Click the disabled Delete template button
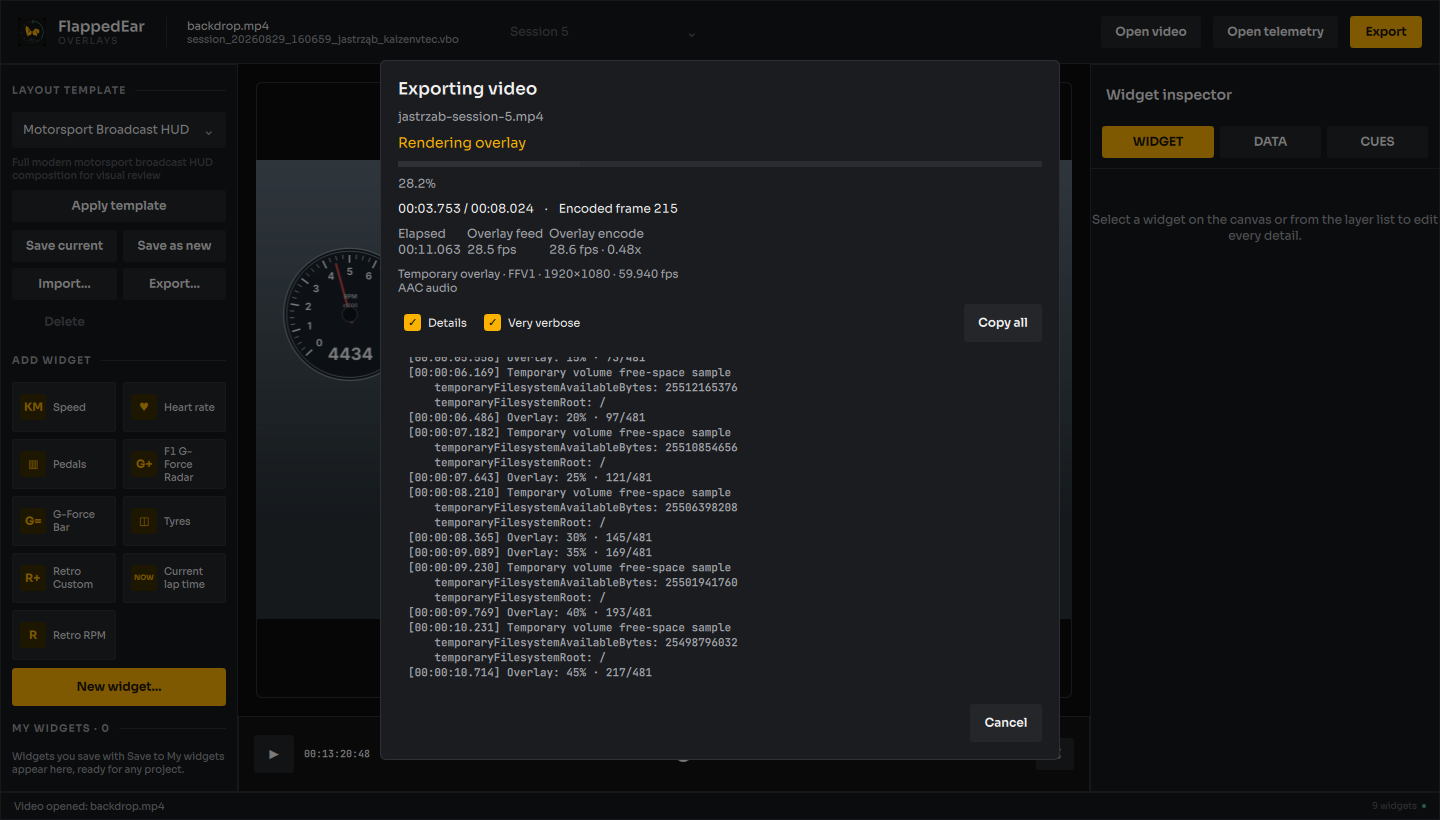Image resolution: width=1440 pixels, height=820 pixels. [64, 322]
